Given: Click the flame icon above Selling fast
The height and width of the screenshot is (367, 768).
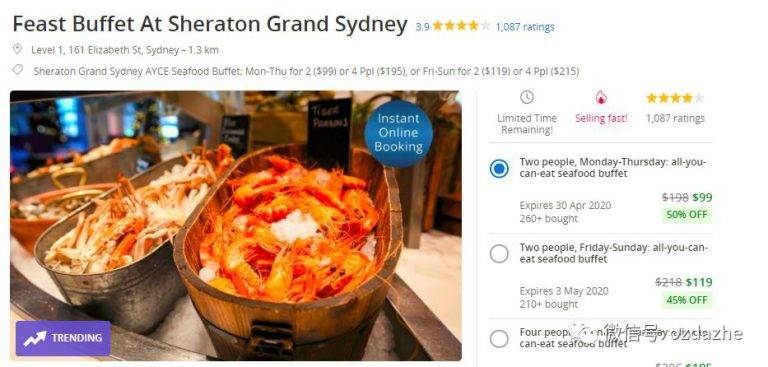Looking at the screenshot, I should coord(601,98).
